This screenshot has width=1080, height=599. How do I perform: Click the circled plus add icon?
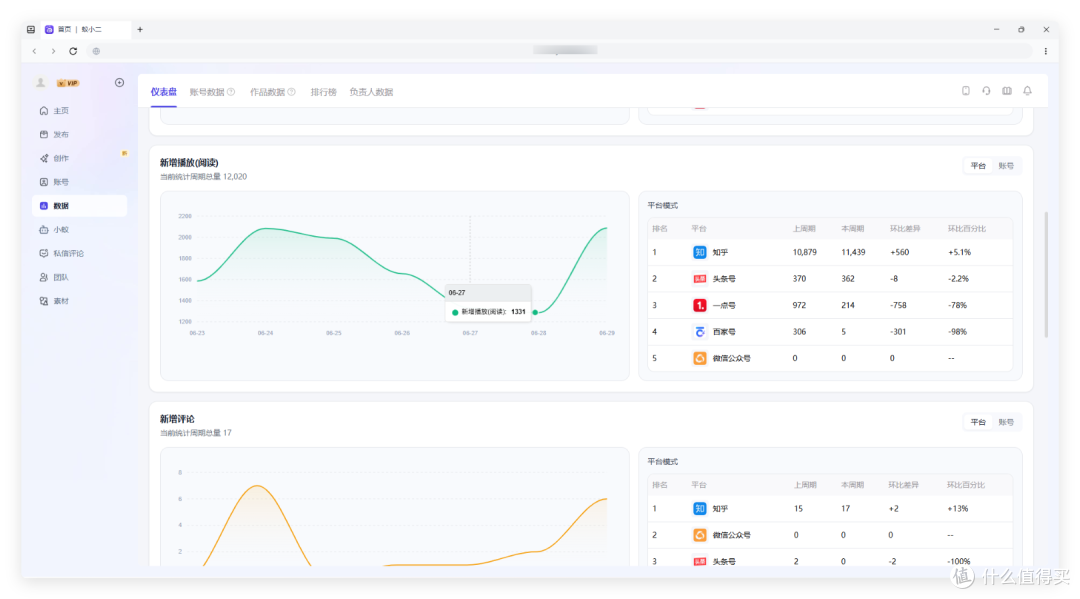tap(119, 83)
